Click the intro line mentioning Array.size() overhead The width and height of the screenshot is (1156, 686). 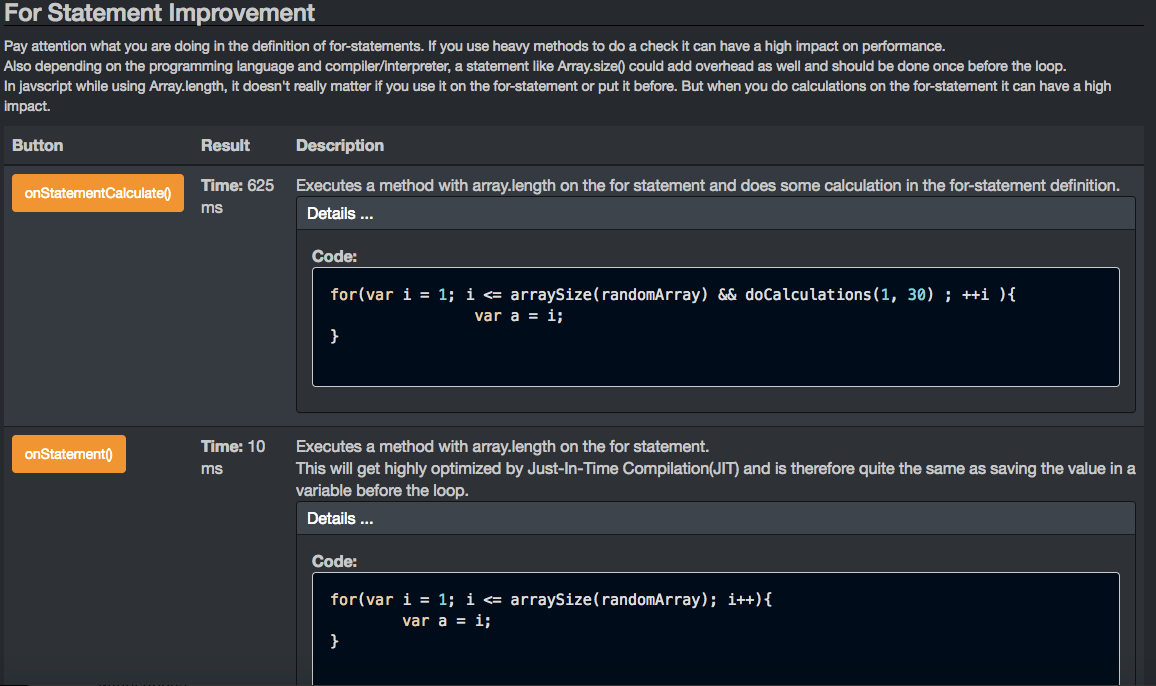(535, 66)
